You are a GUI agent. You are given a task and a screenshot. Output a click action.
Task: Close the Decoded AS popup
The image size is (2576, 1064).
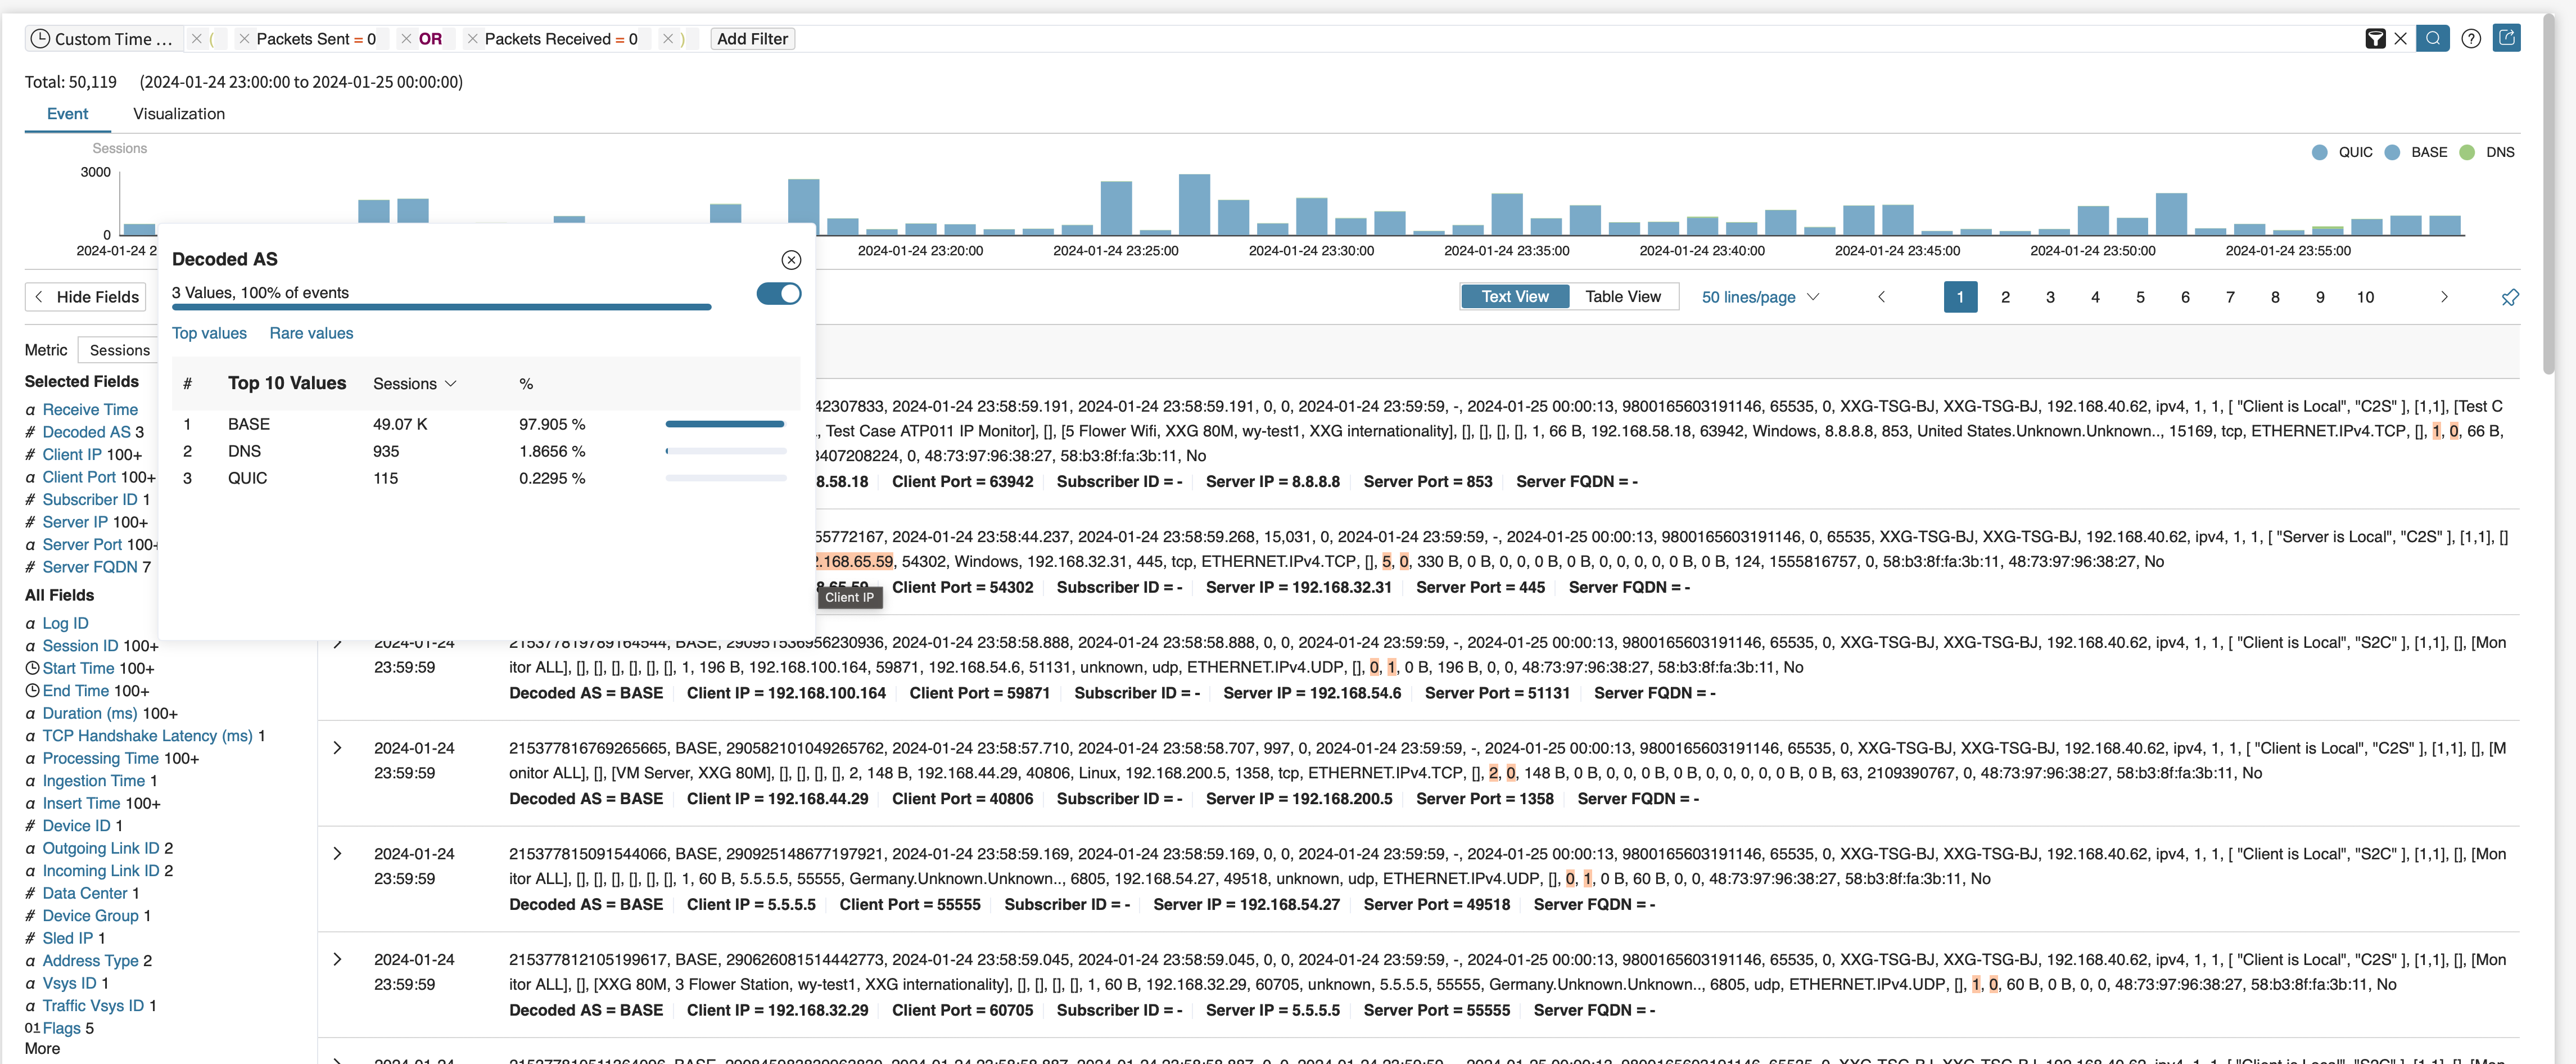[791, 260]
